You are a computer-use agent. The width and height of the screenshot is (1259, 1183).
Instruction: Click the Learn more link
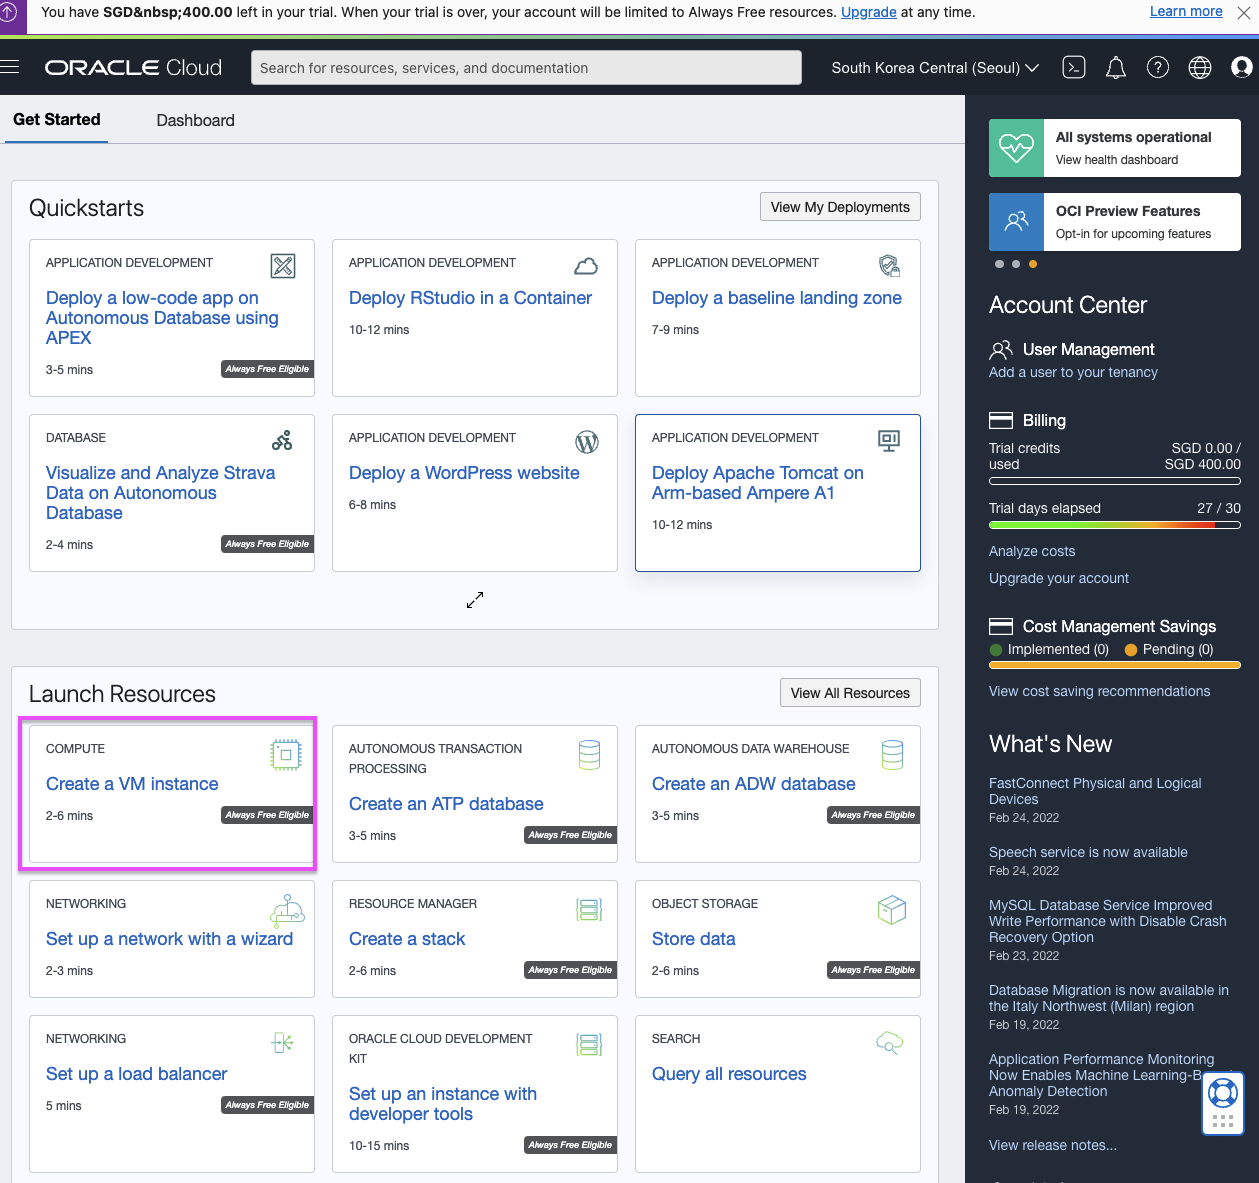pyautogui.click(x=1186, y=11)
